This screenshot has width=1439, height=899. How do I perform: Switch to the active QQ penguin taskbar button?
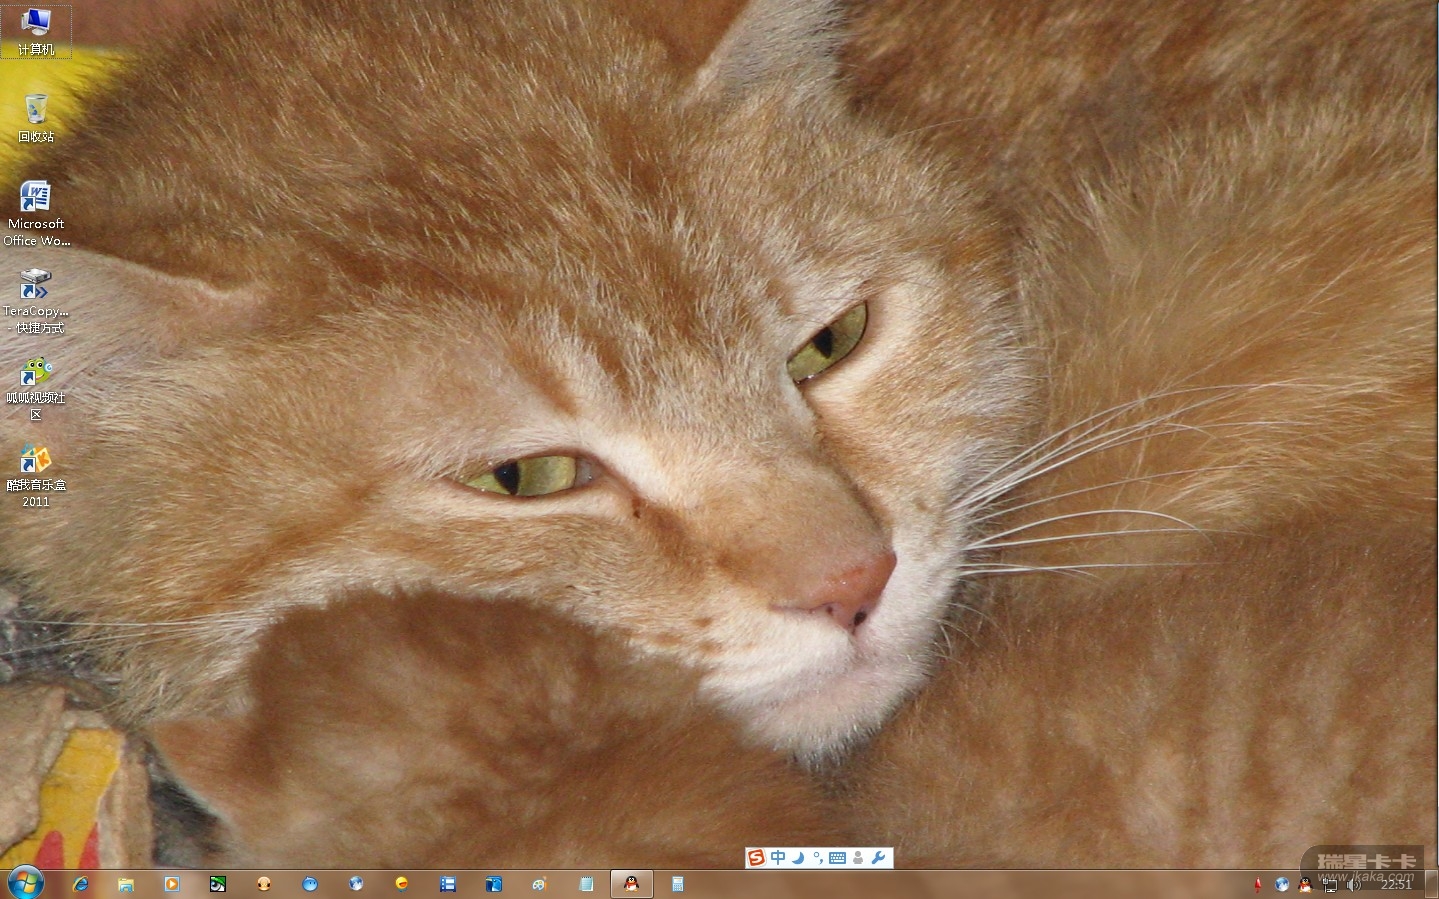coord(632,884)
